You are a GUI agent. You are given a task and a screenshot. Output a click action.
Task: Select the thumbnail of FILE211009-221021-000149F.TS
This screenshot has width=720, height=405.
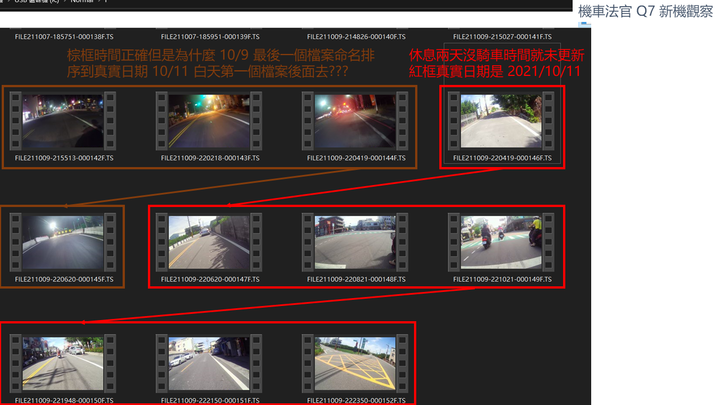point(501,242)
